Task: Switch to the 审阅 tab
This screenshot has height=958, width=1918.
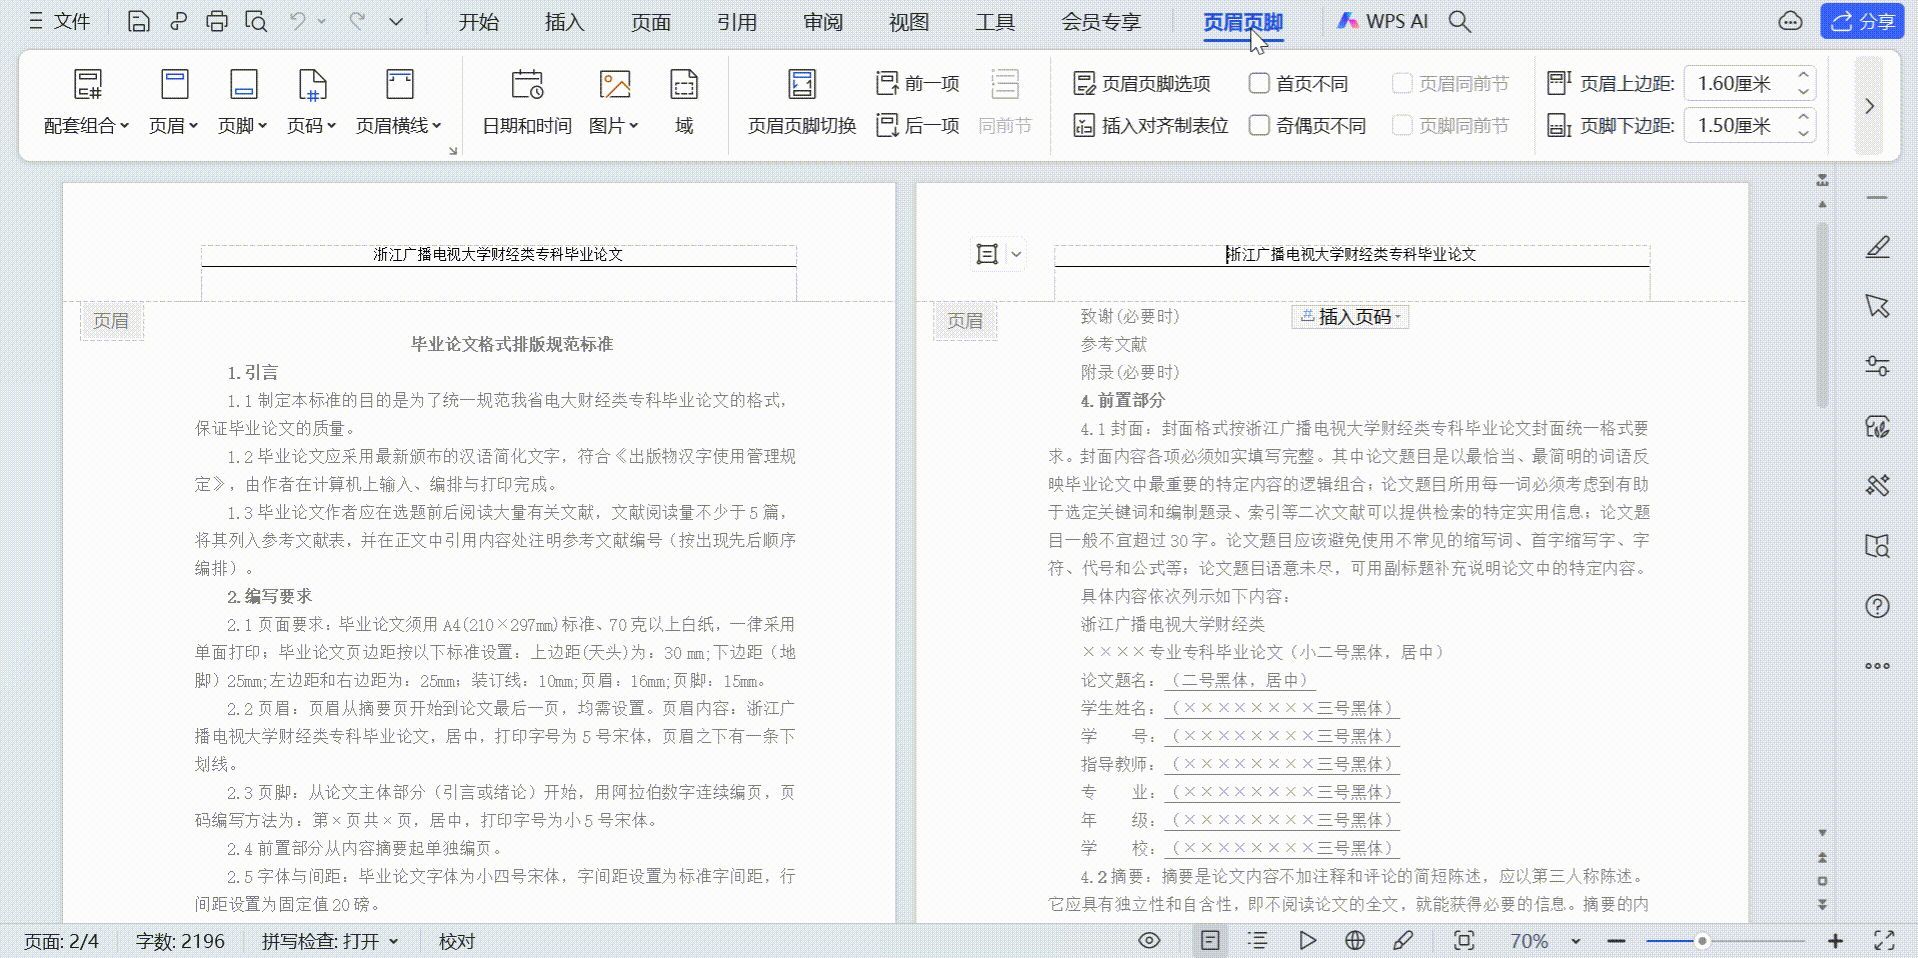Action: point(822,22)
